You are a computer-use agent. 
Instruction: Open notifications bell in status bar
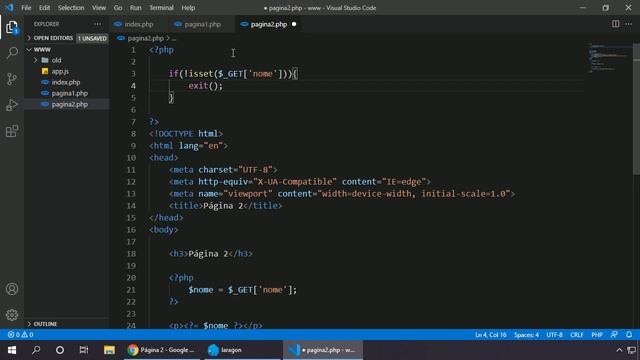[x=629, y=335]
